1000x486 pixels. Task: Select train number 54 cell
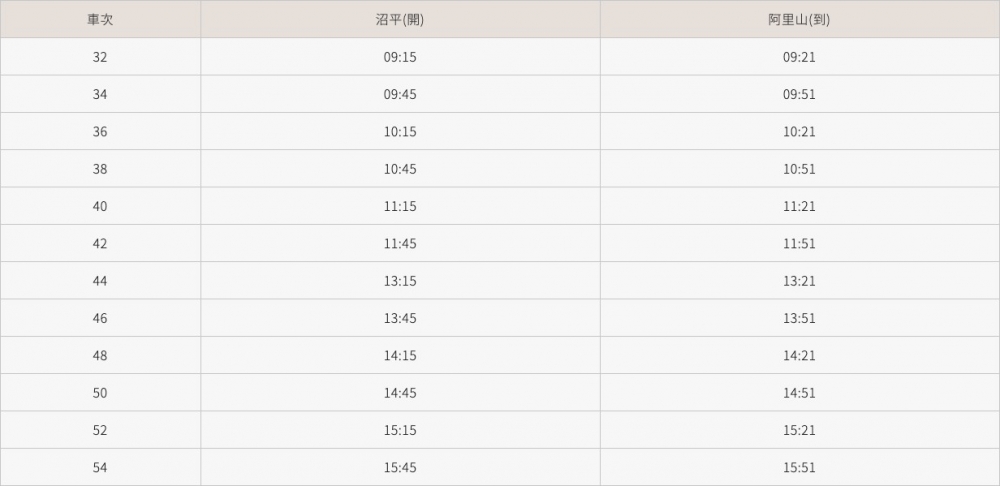click(x=100, y=468)
